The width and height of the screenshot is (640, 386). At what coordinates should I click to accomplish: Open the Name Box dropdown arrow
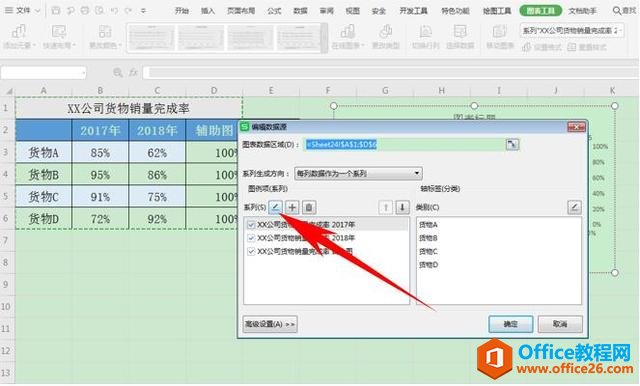(83, 73)
